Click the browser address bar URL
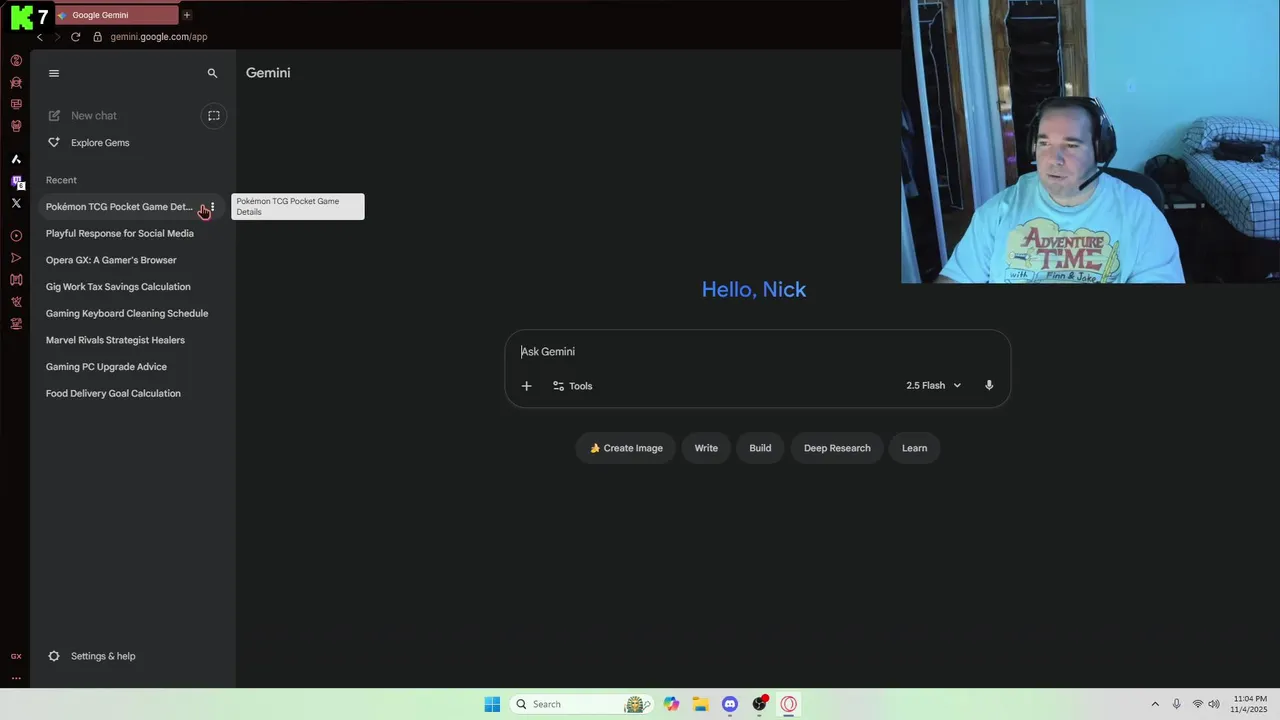1280x720 pixels. tap(159, 37)
